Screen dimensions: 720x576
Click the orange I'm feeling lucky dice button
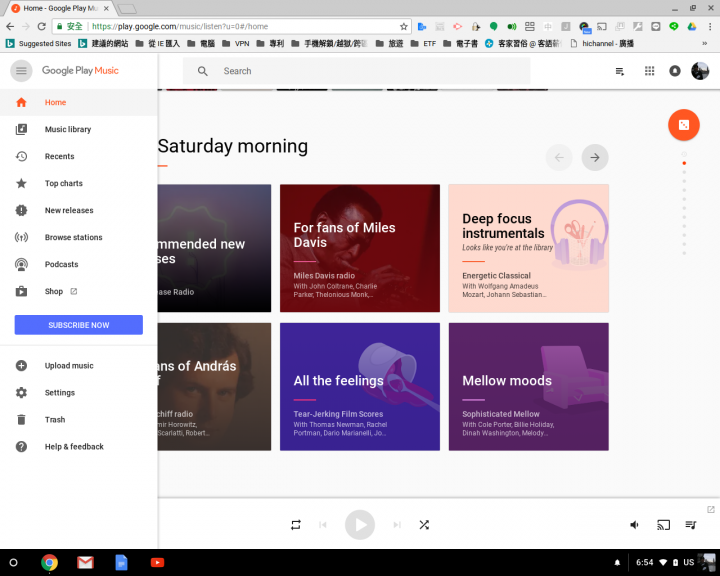[684, 125]
